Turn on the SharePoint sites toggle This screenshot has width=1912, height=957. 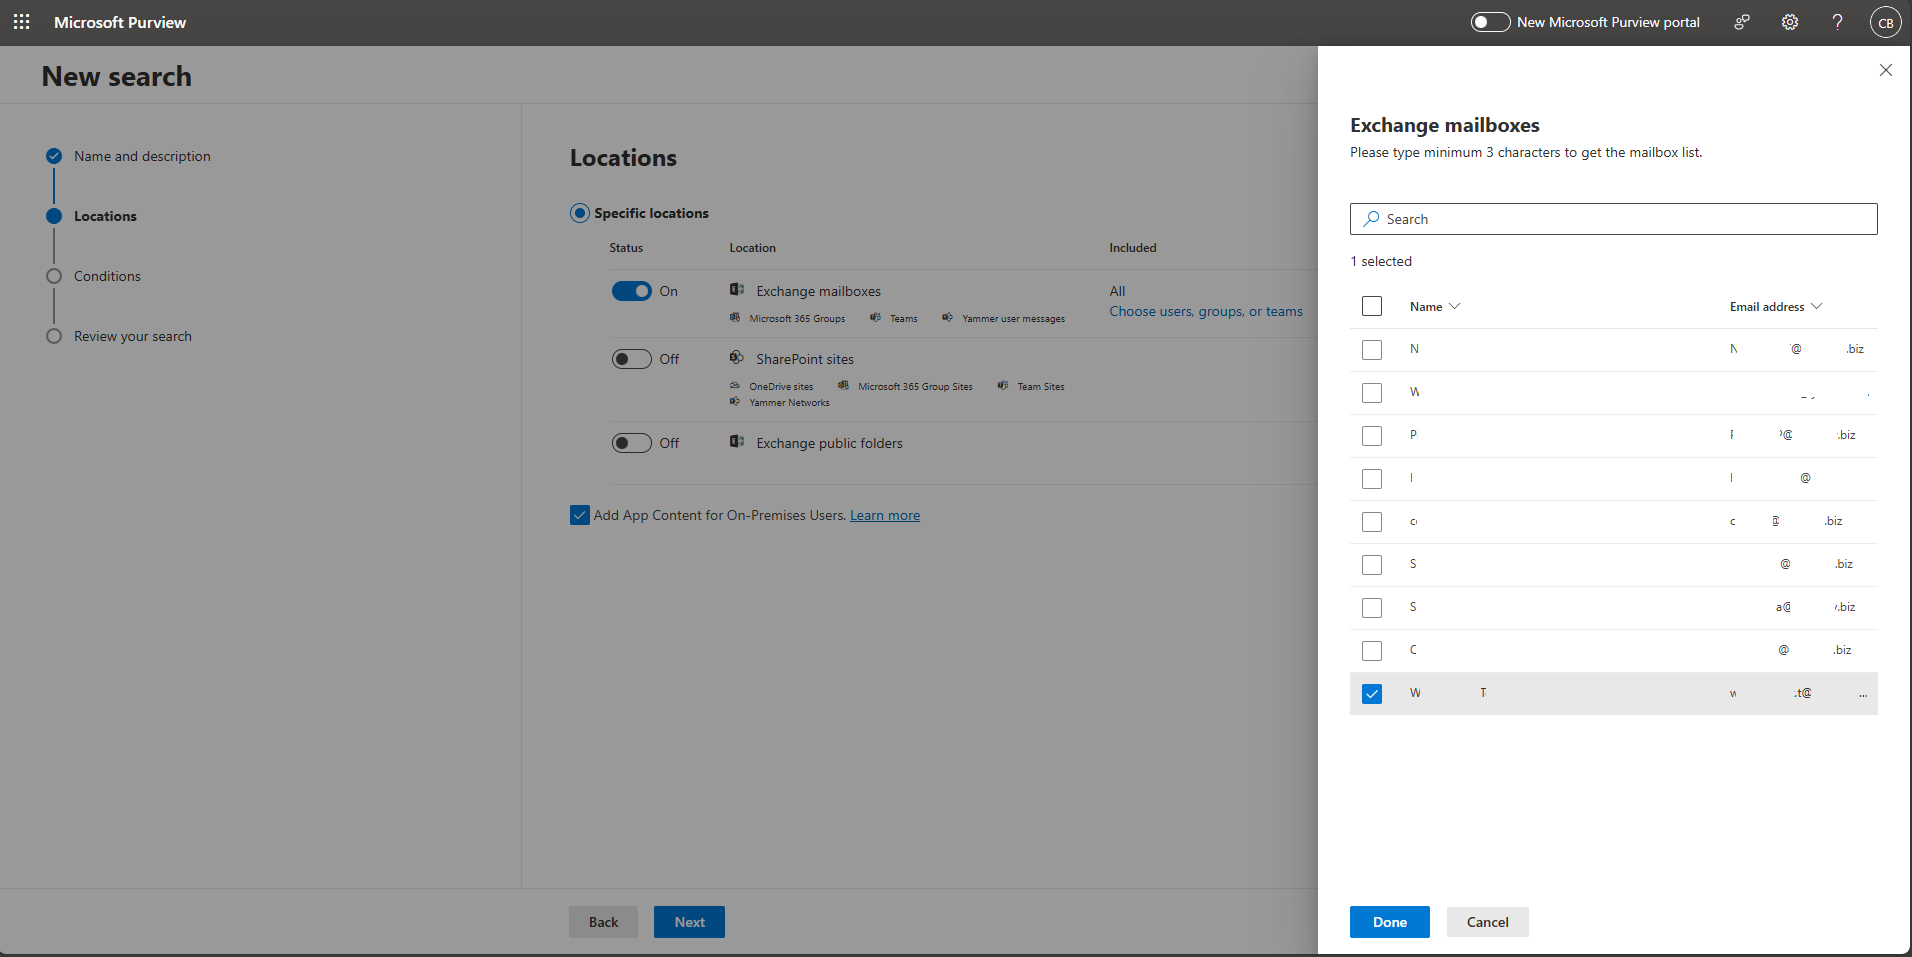tap(631, 359)
